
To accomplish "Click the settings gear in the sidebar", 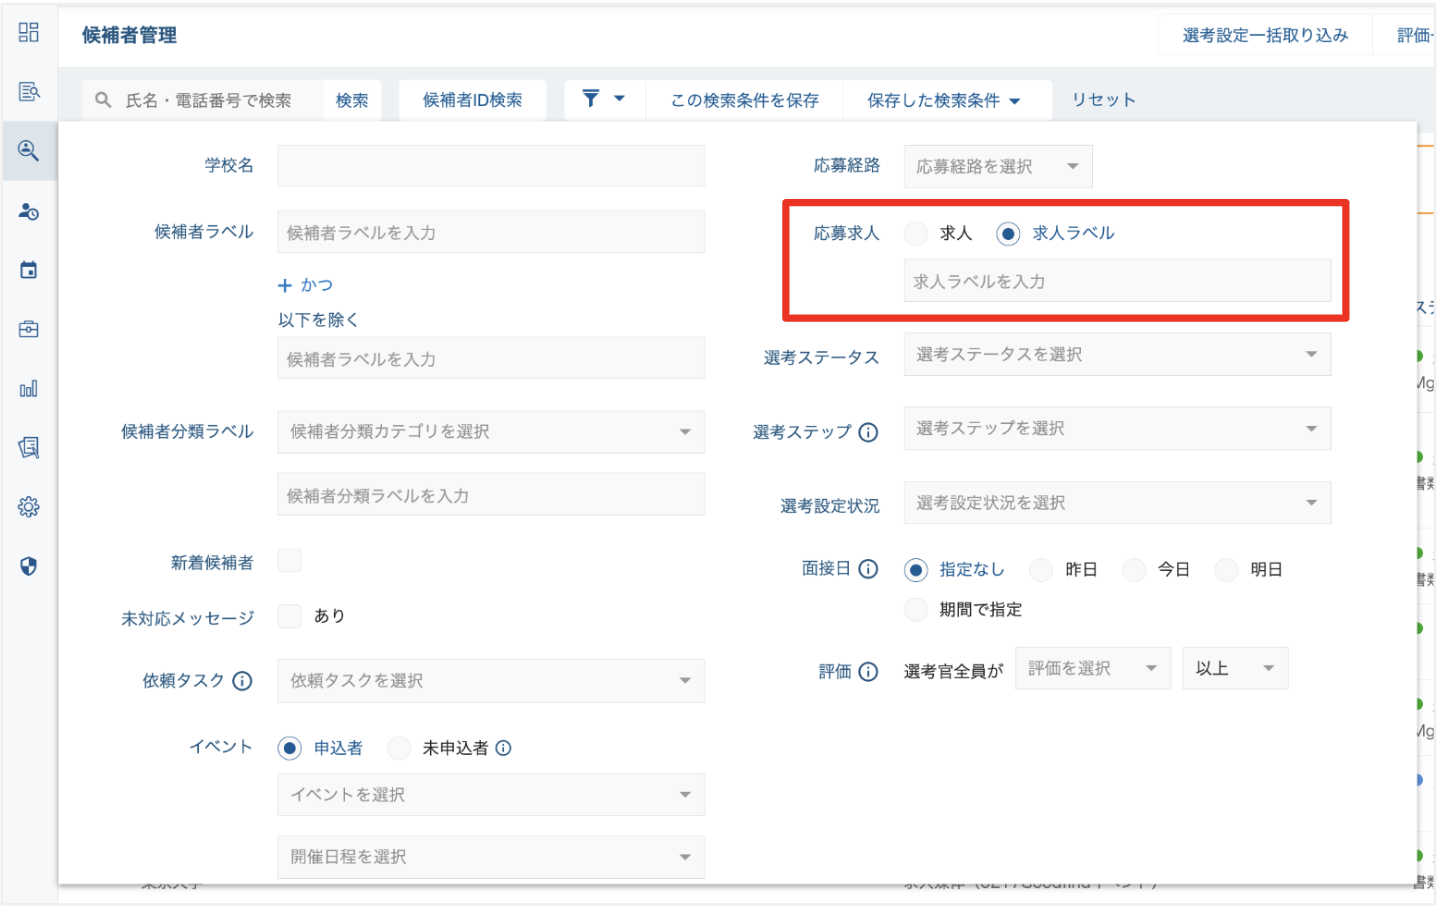I will pyautogui.click(x=29, y=506).
